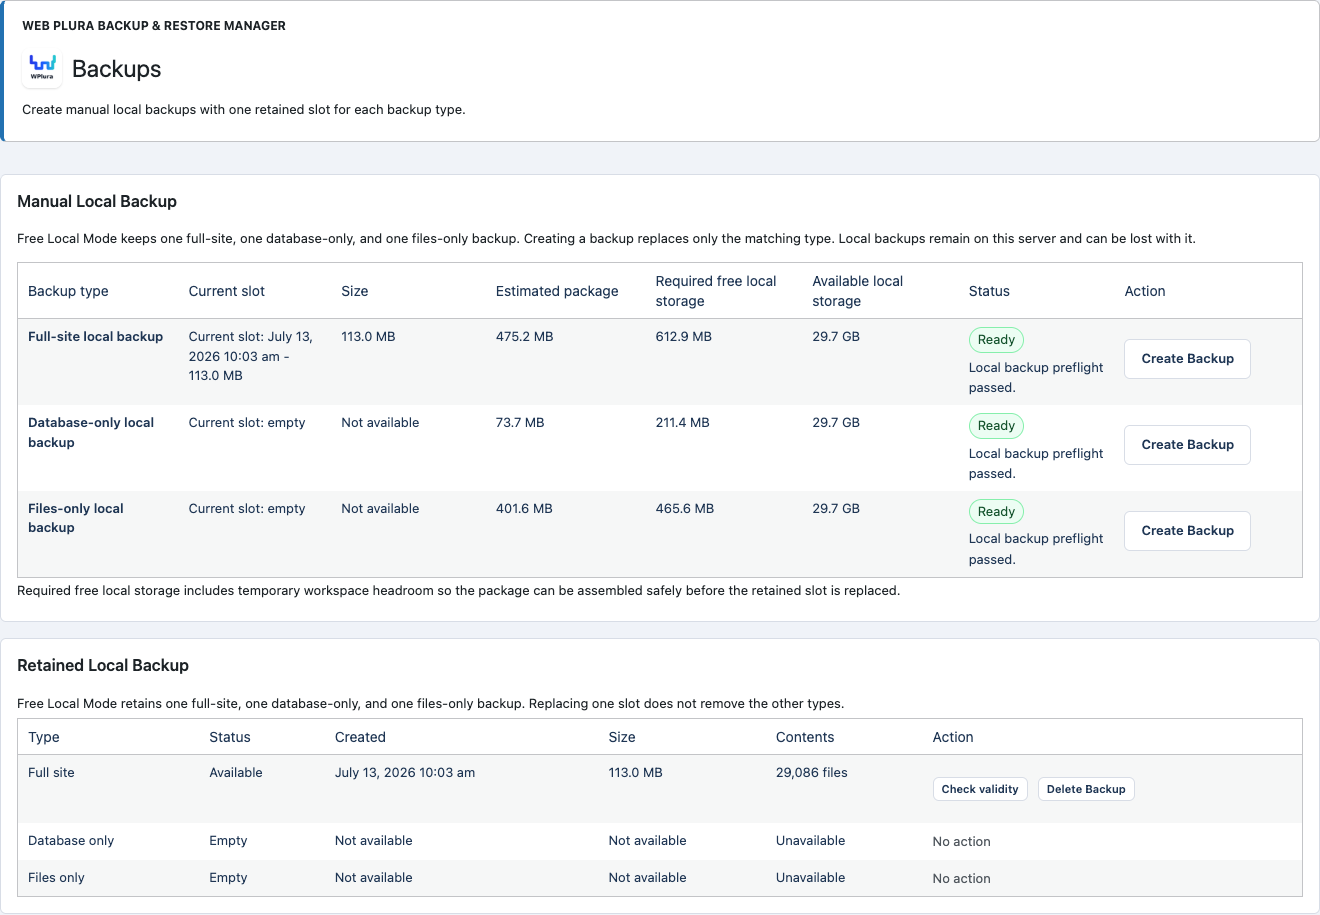The height and width of the screenshot is (915, 1320).
Task: Click the 401.6 MB estimated package value
Action: coord(524,509)
